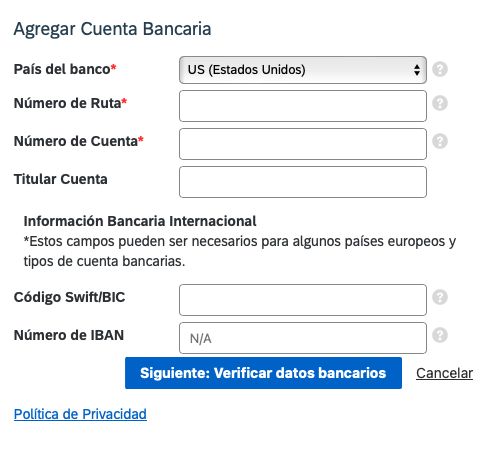489x450 pixels.
Task: Open help icon next to Número de Ruta
Action: click(440, 103)
